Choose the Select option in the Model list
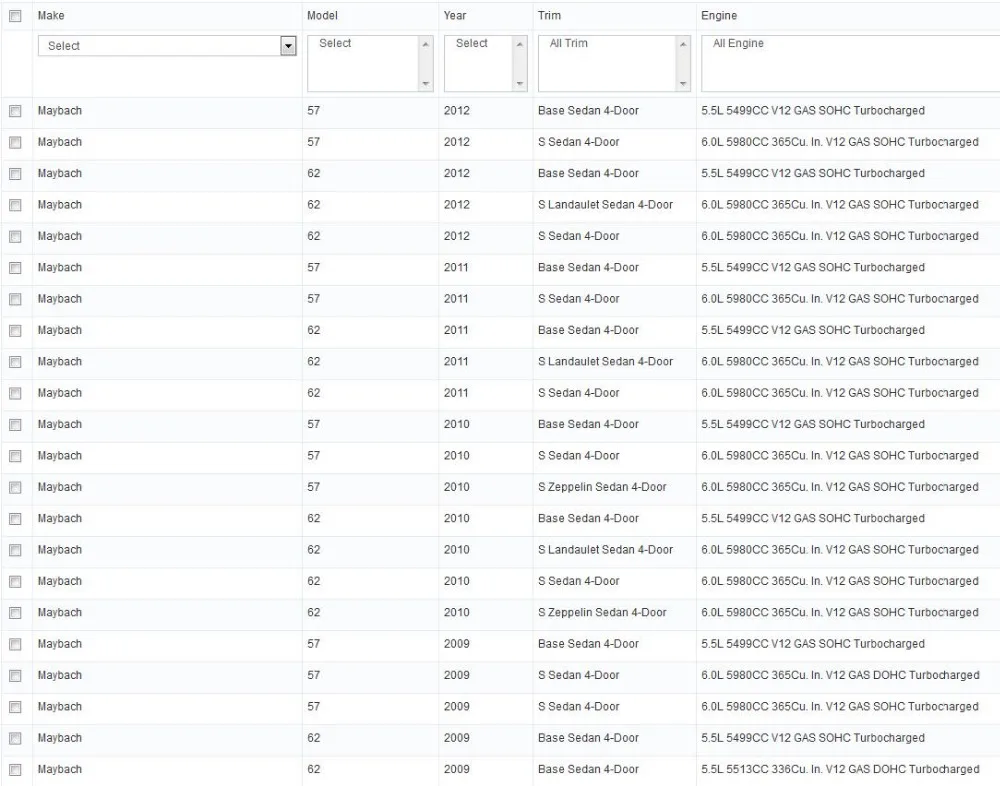The height and width of the screenshot is (786, 1000). pyautogui.click(x=335, y=43)
